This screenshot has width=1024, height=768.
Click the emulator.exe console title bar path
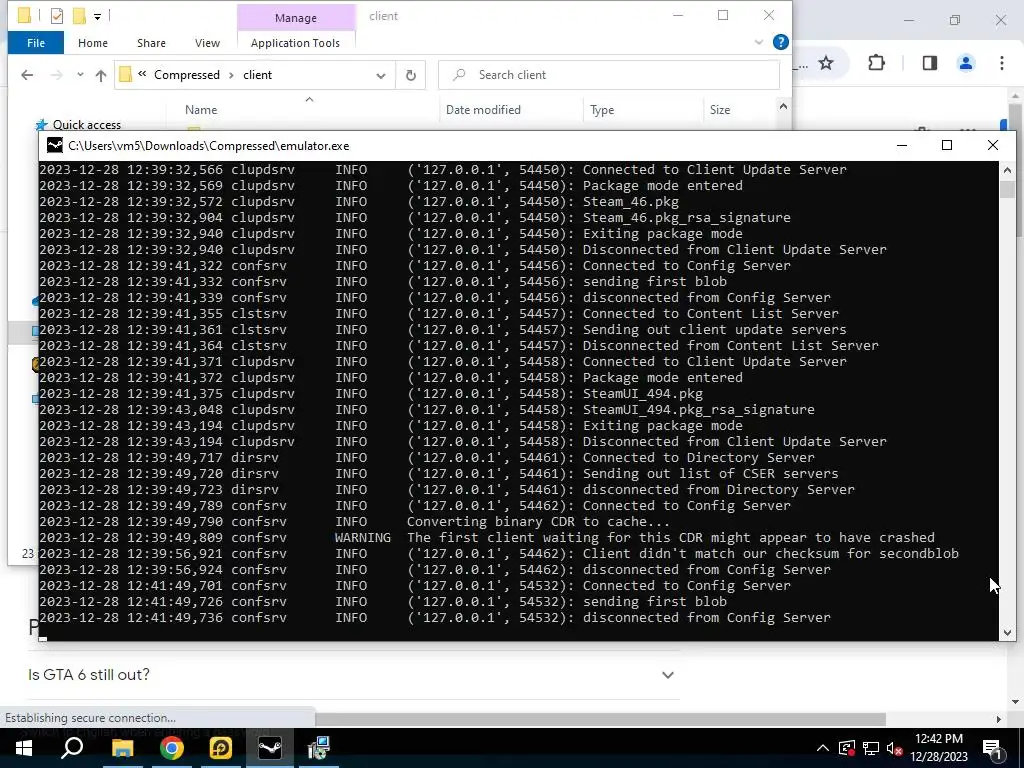pyautogui.click(x=208, y=146)
